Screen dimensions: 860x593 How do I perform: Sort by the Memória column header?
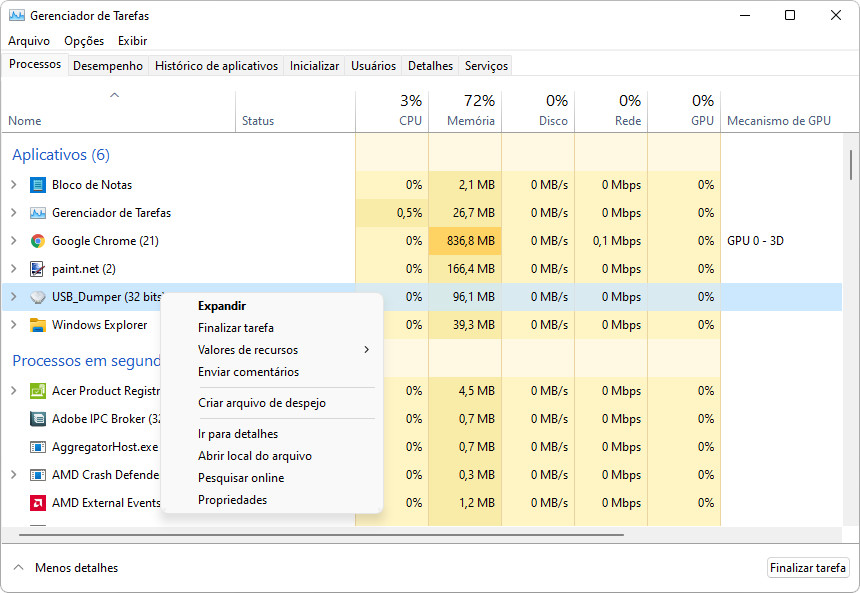coord(465,112)
